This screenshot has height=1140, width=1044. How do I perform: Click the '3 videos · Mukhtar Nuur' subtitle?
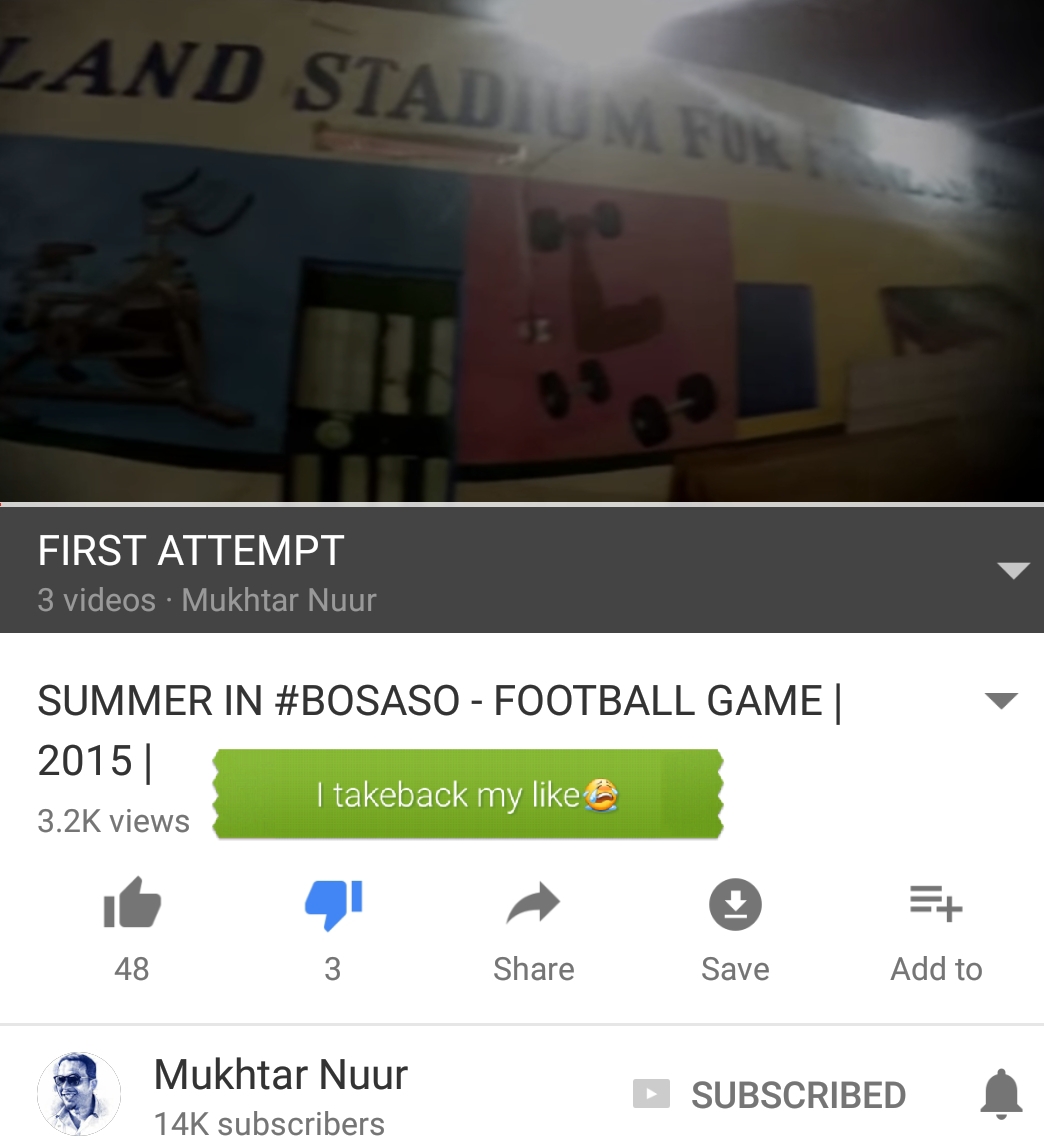tap(206, 601)
